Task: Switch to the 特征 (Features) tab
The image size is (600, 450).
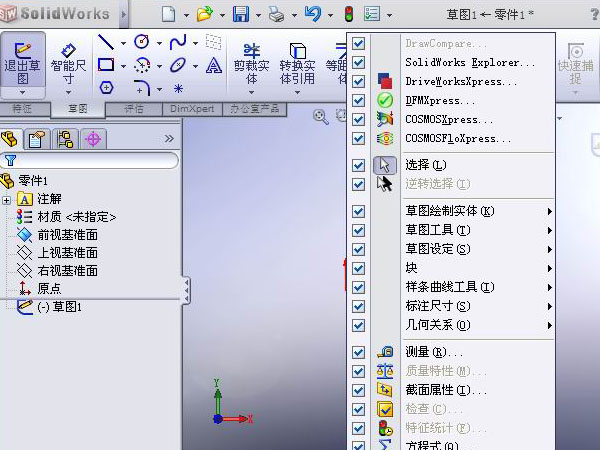Action: pos(22,109)
